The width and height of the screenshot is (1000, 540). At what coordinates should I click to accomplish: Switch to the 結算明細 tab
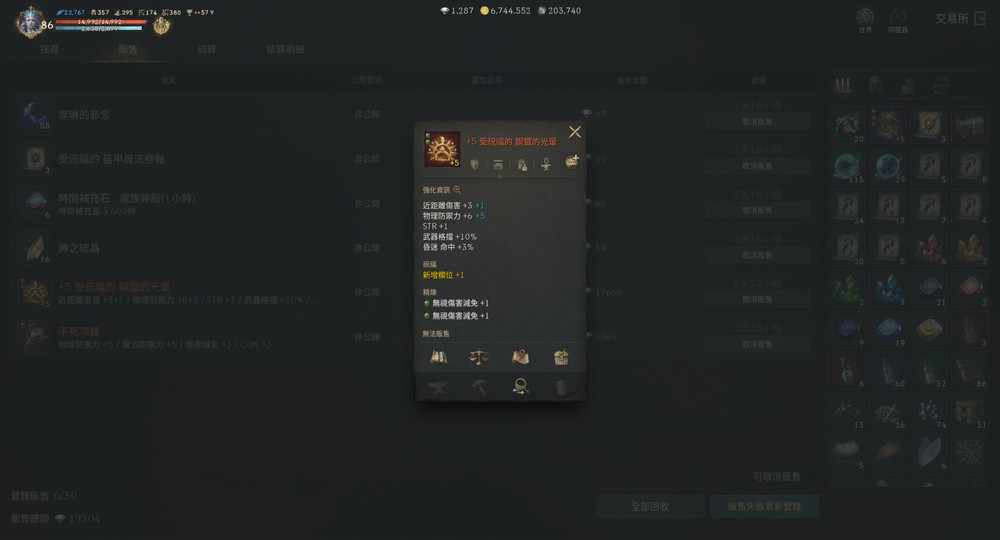285,49
